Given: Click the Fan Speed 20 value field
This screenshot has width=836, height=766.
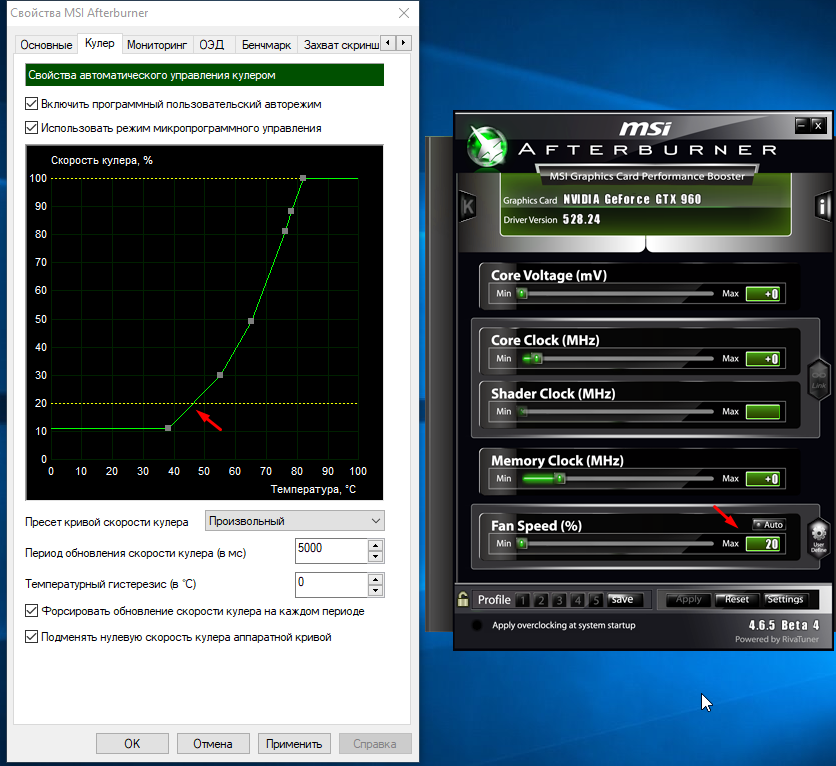Looking at the screenshot, I should [763, 544].
